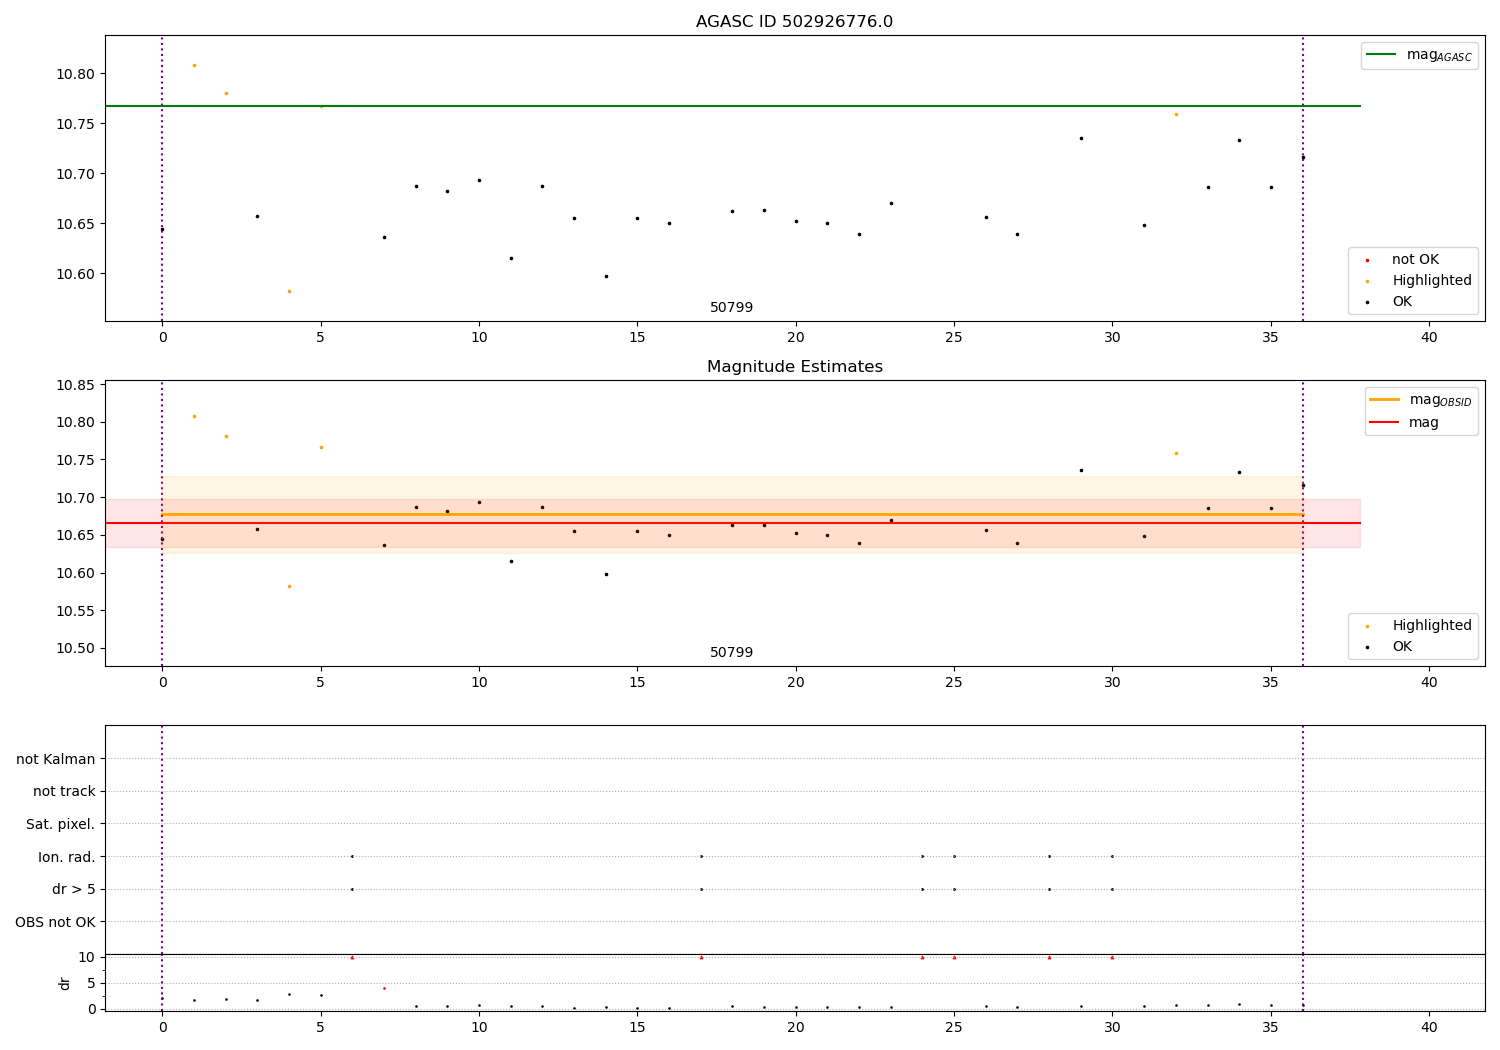
Task: Click the 'dr > 5' axis label
Action: pyautogui.click(x=74, y=890)
